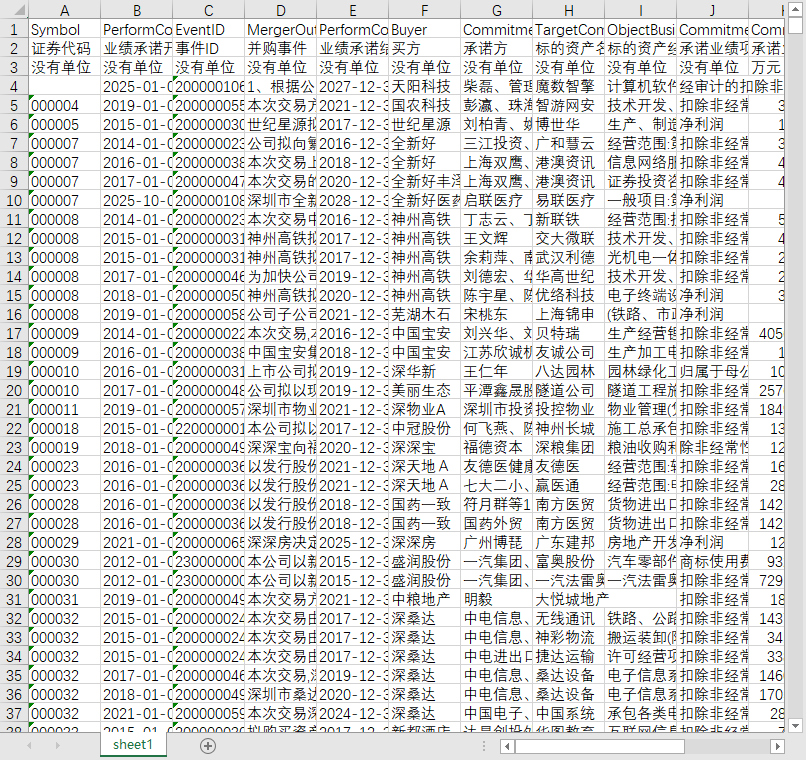Click buyer cell 深深房
This screenshot has width=806, height=760.
pos(425,543)
